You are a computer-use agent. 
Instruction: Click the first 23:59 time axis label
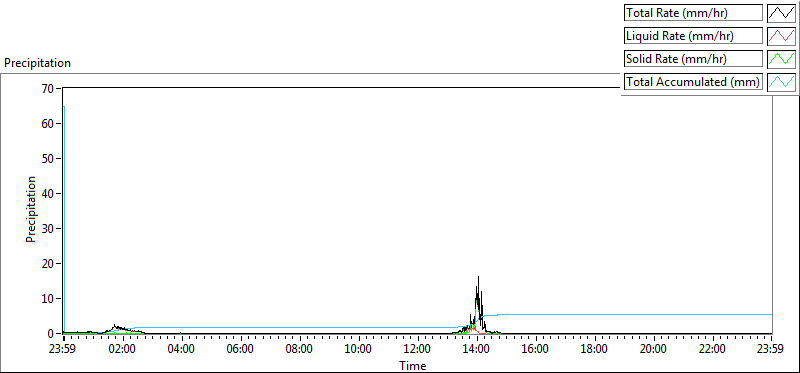63,350
